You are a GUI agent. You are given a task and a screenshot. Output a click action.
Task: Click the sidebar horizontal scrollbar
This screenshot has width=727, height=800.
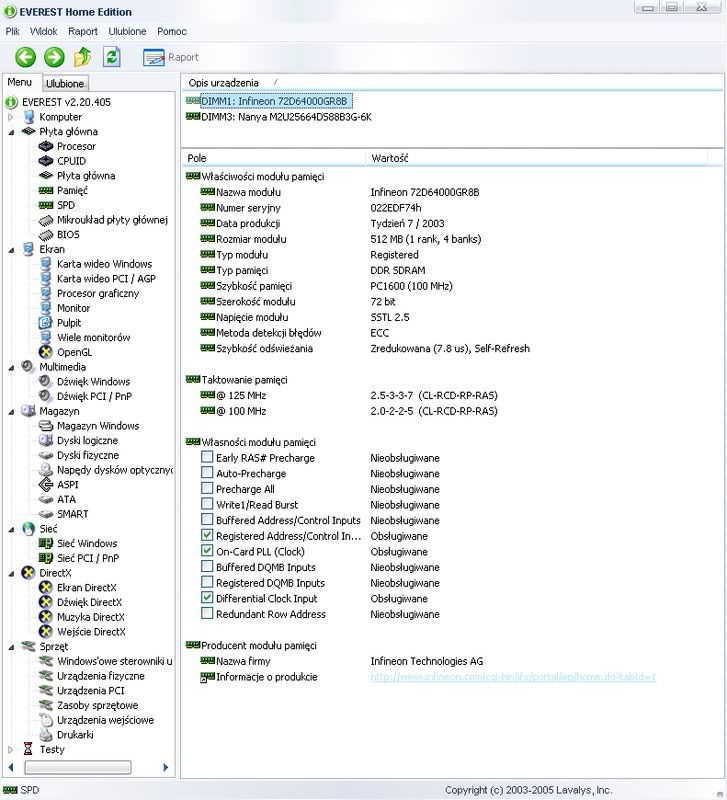pos(80,767)
